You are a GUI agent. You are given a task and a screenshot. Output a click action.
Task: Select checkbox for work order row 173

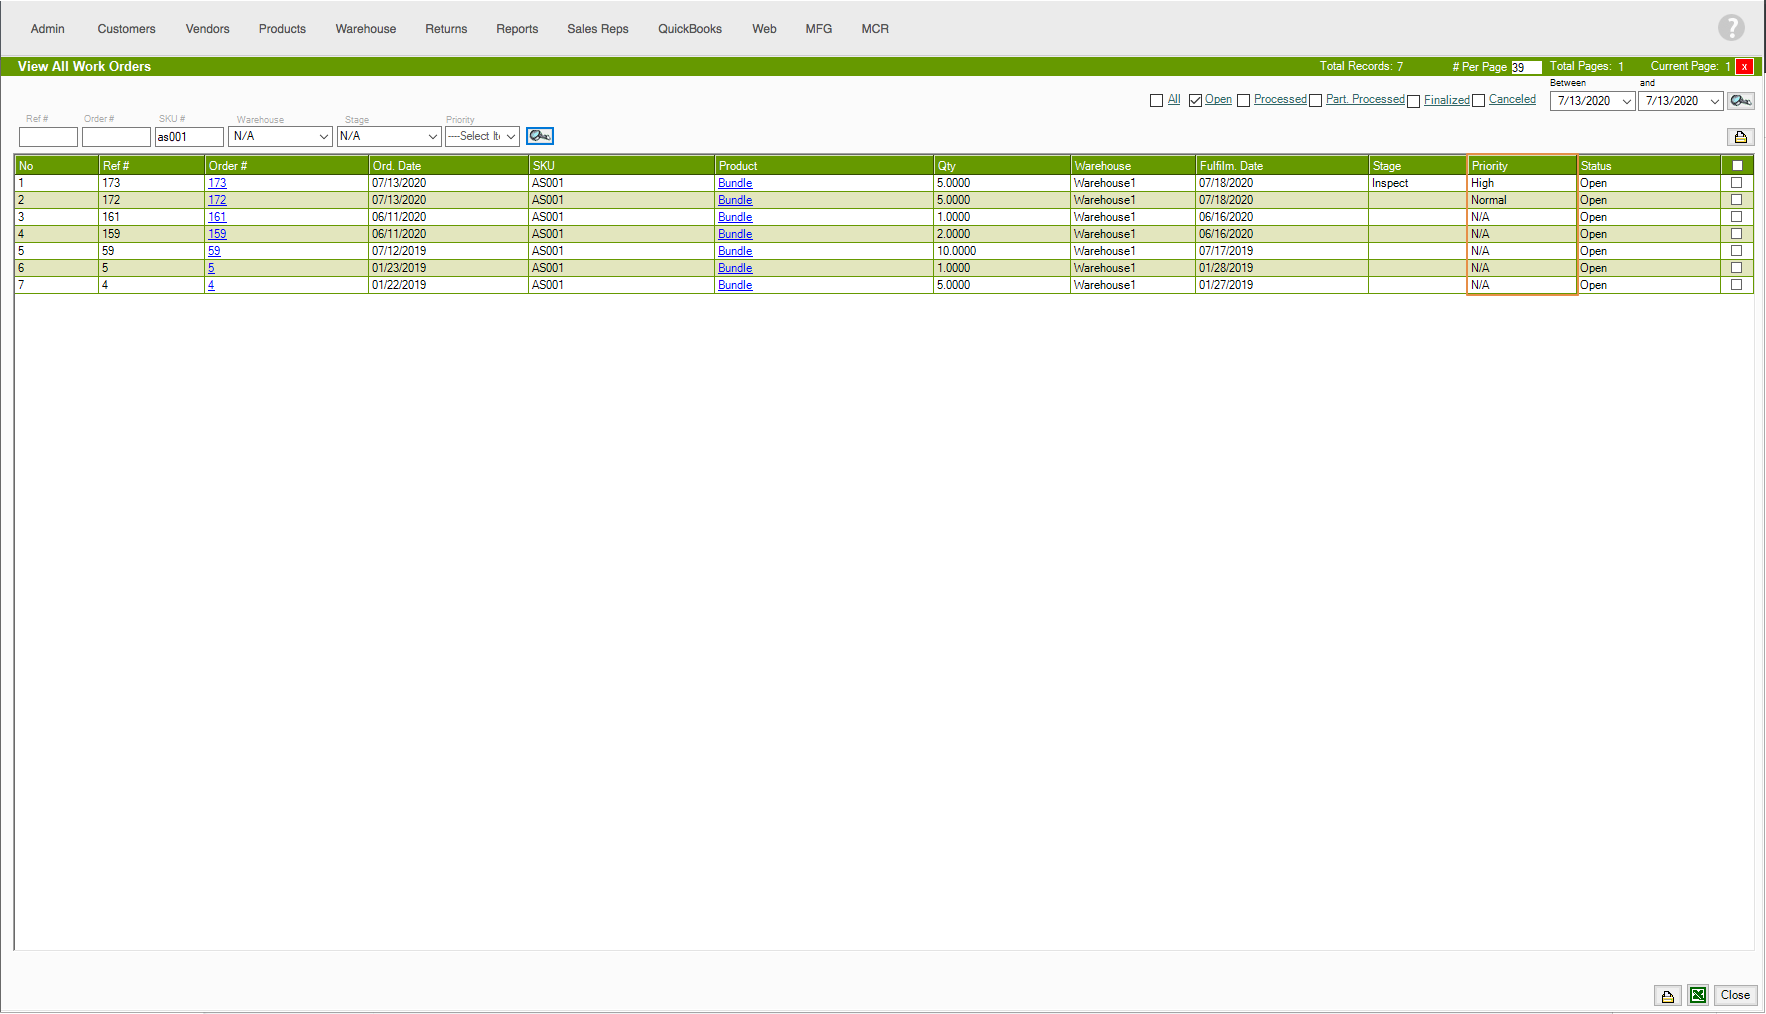click(1737, 183)
